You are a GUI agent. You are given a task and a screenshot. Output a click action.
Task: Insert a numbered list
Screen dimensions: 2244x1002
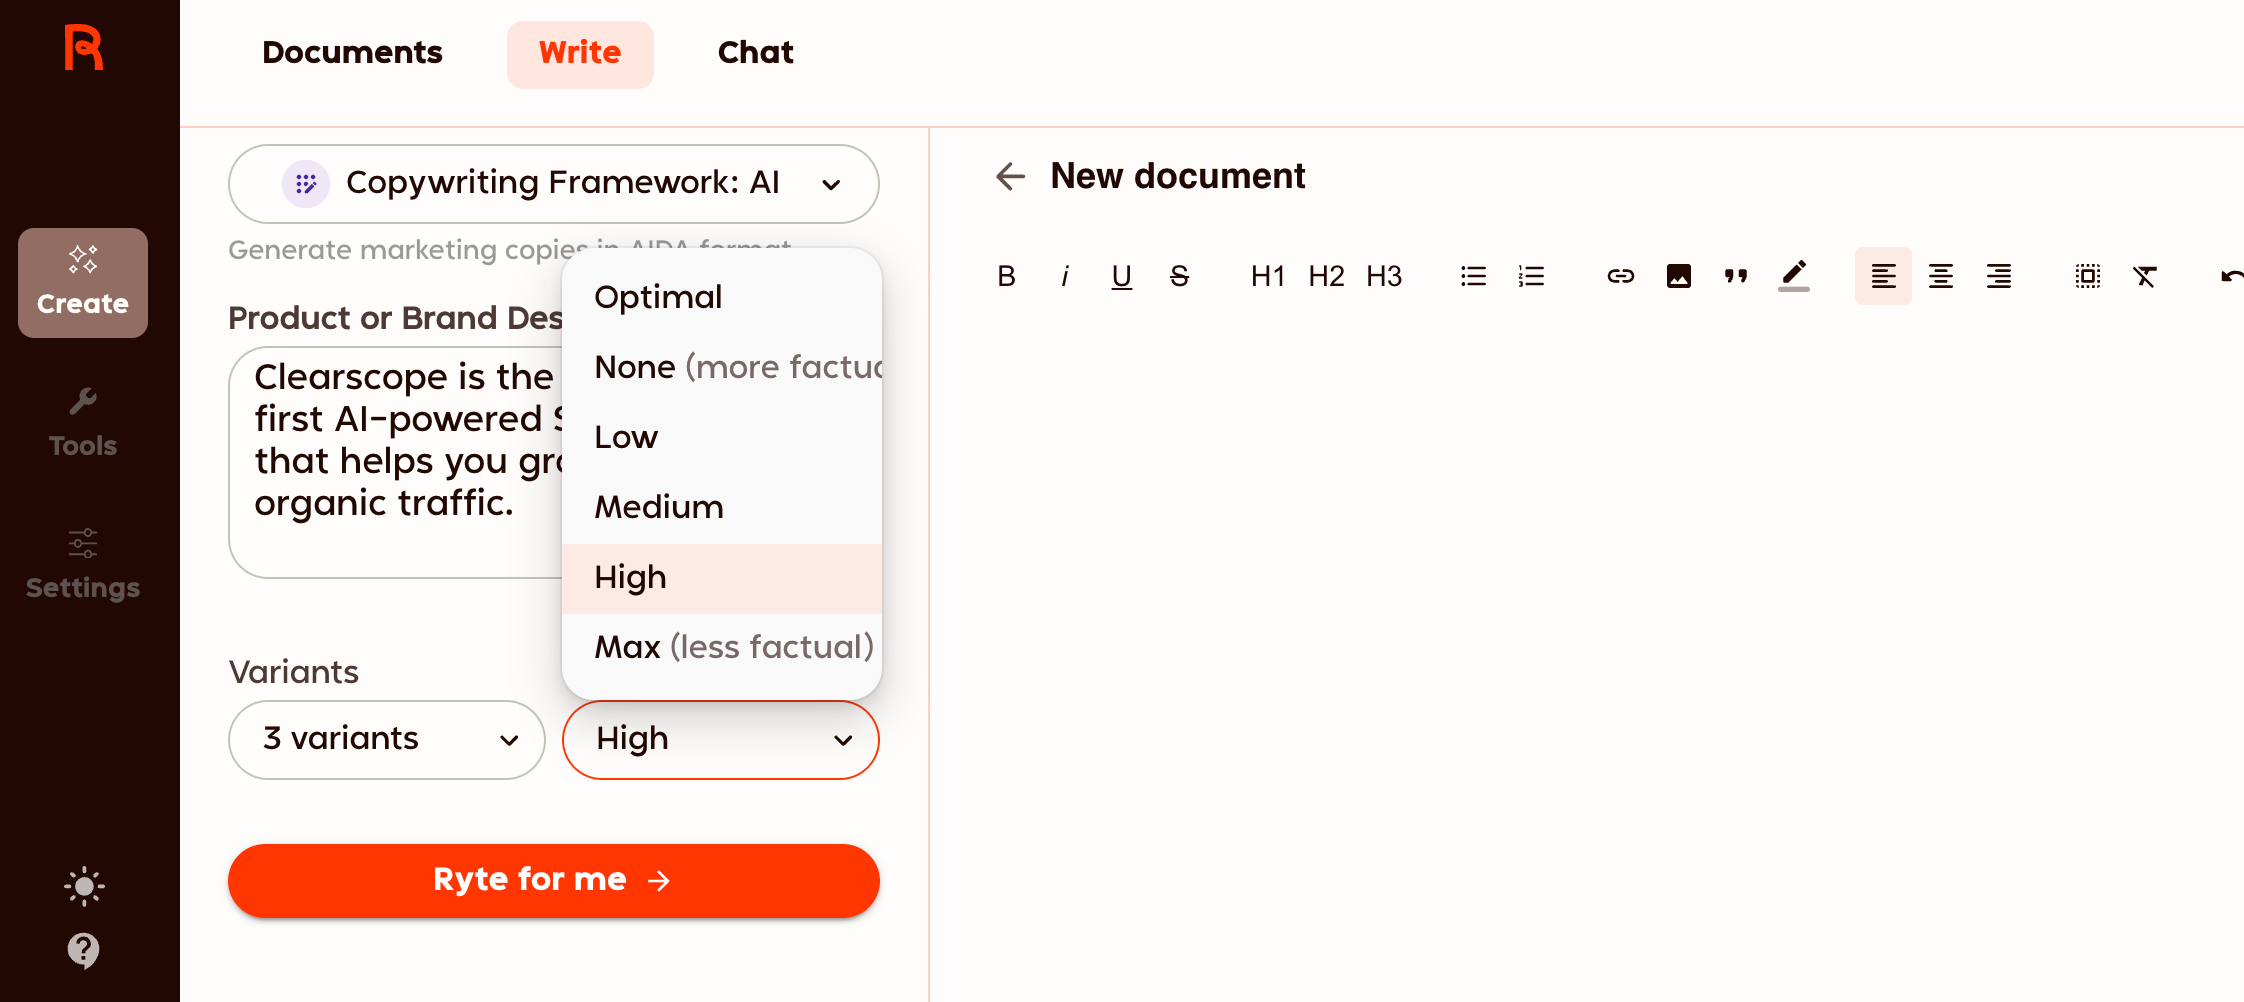[1531, 276]
